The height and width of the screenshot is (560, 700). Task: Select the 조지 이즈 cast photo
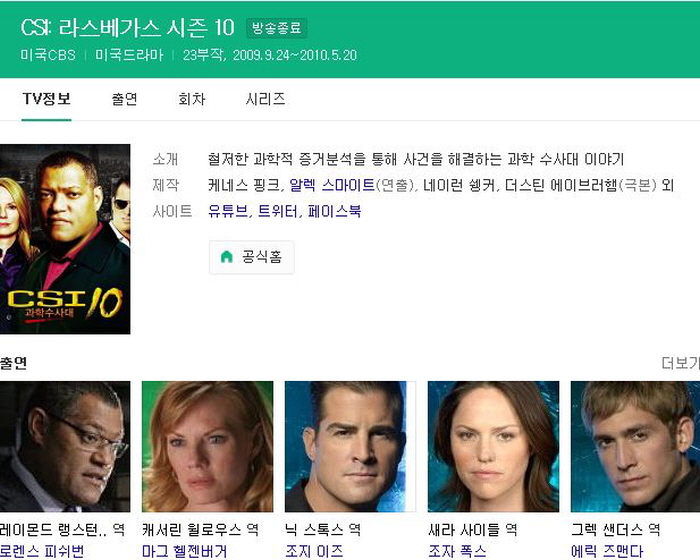point(350,447)
